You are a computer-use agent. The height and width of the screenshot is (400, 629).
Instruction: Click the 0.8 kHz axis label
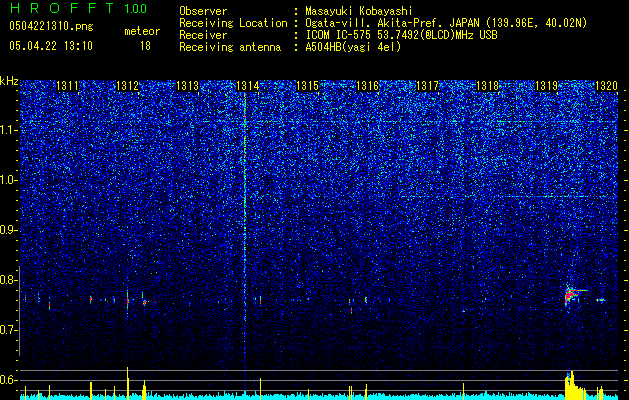click(9, 280)
